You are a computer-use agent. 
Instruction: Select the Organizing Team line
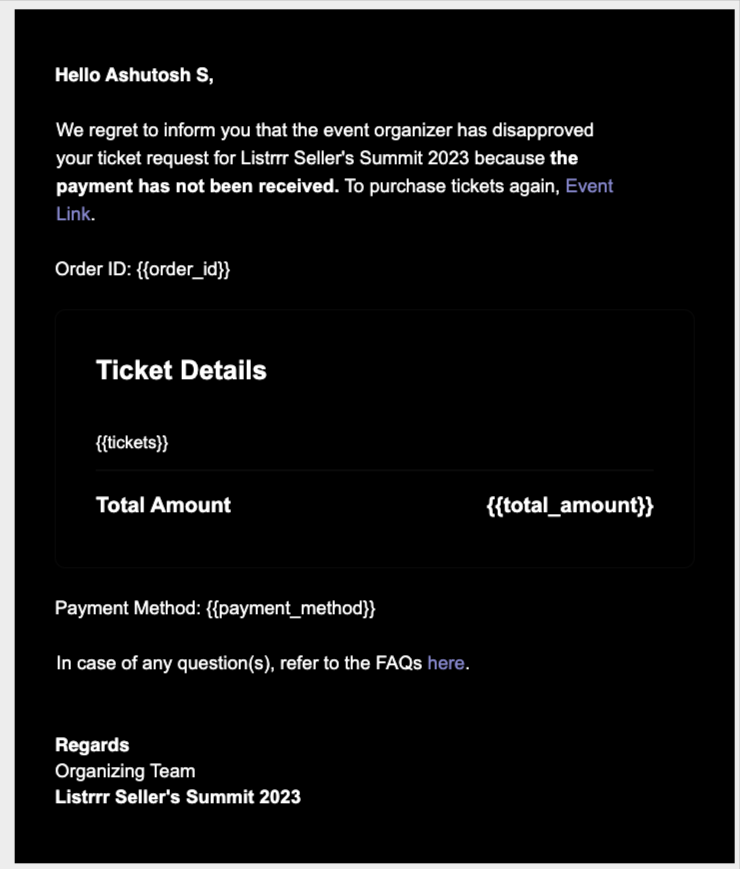(x=125, y=771)
